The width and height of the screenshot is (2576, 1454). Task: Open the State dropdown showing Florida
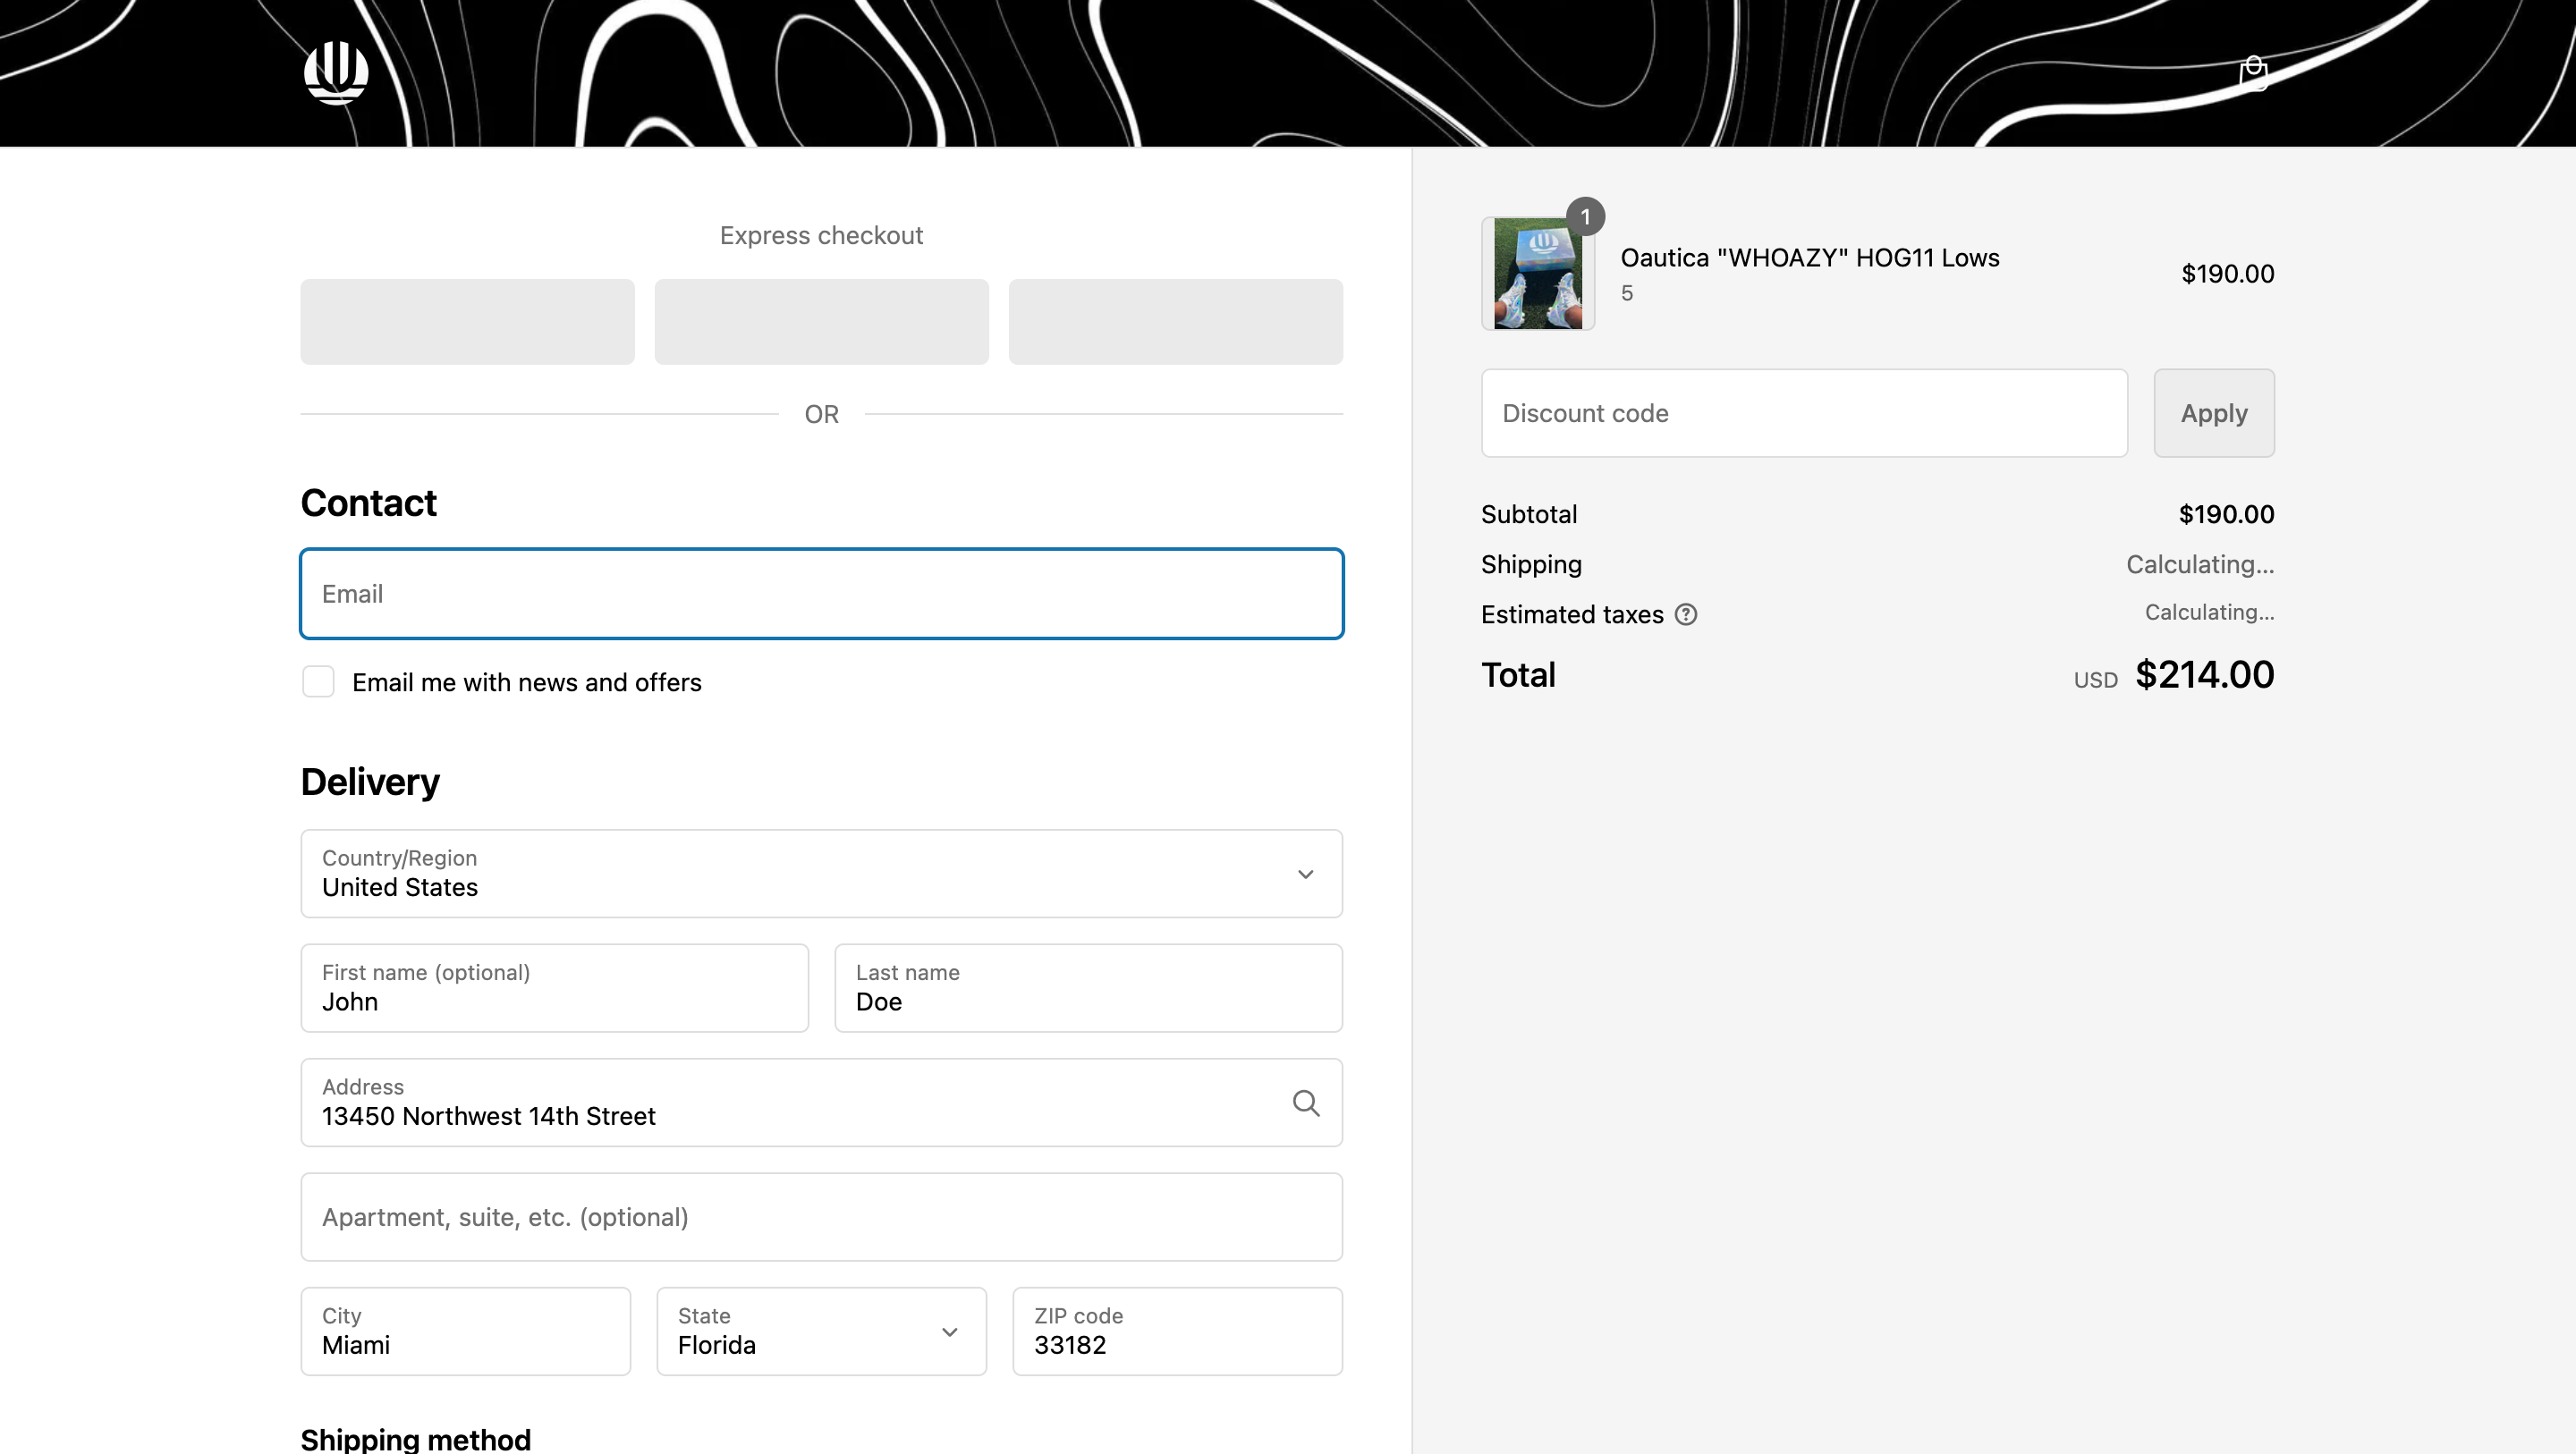tap(820, 1331)
